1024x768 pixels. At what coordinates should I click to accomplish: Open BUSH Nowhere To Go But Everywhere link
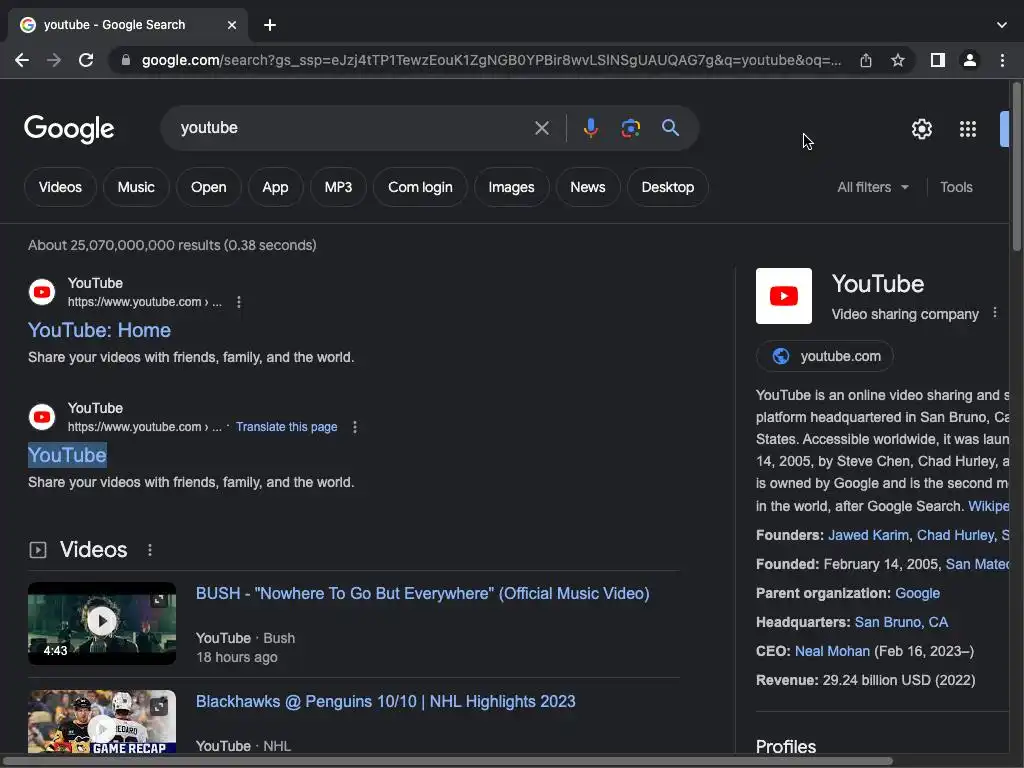(x=423, y=594)
